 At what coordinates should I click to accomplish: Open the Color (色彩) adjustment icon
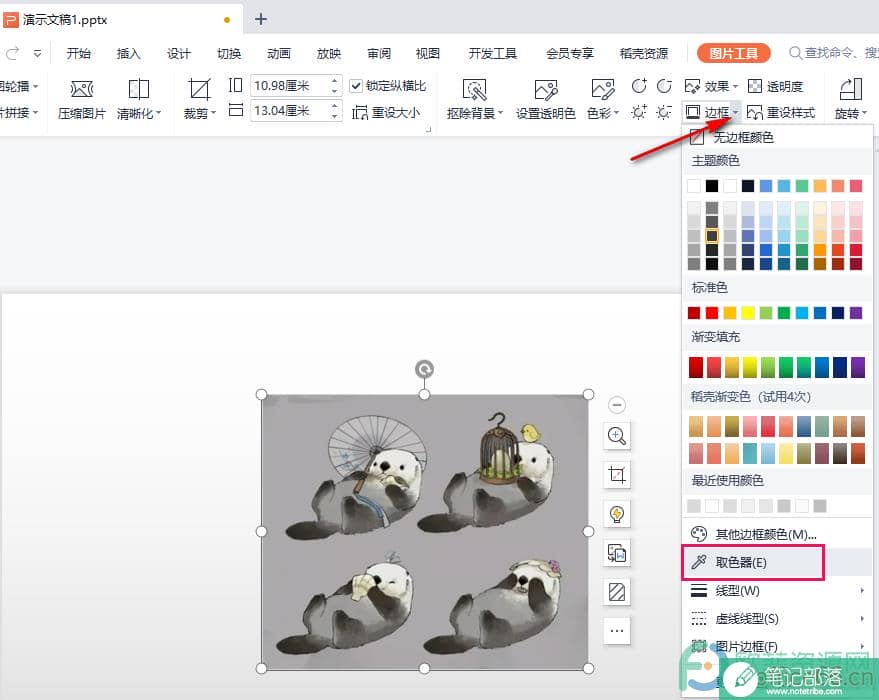coord(603,90)
